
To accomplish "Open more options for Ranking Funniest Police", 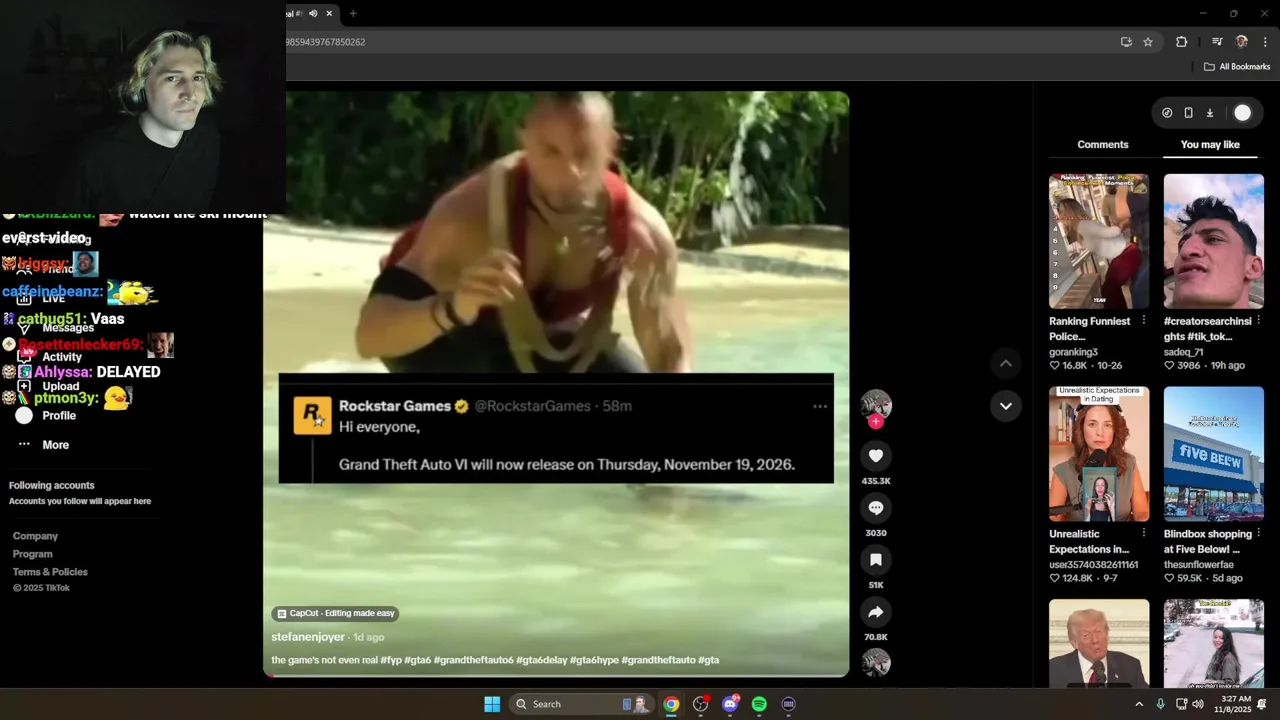I will coord(1143,321).
